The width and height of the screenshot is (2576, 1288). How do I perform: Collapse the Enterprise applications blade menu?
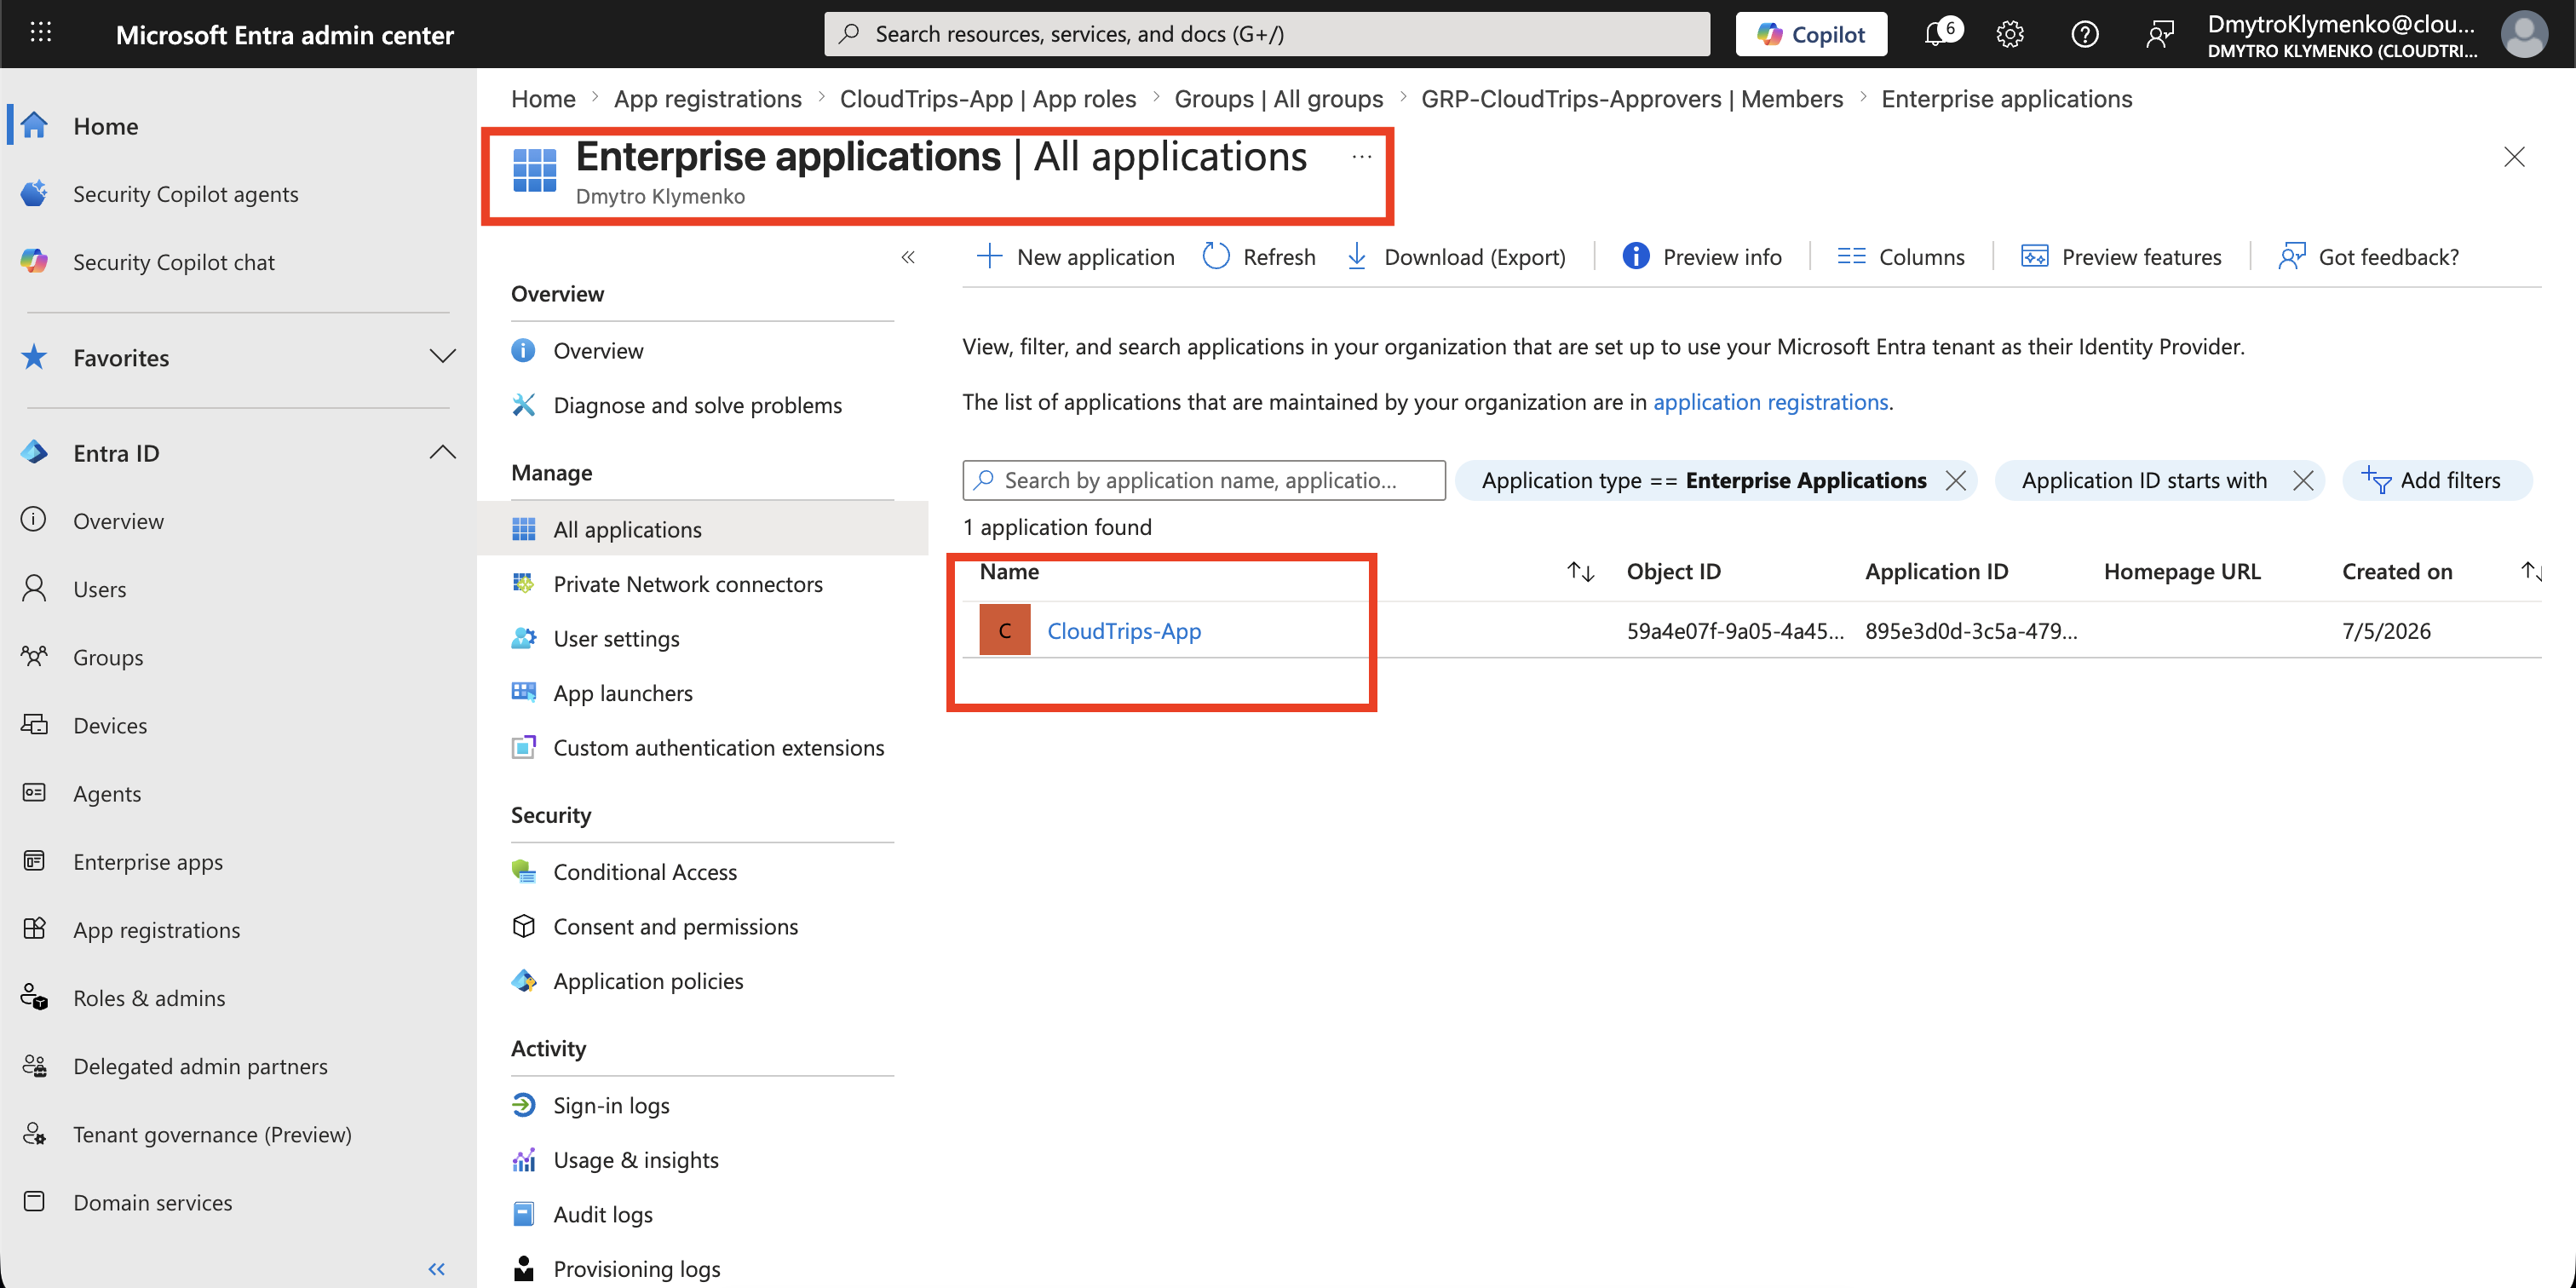[908, 257]
